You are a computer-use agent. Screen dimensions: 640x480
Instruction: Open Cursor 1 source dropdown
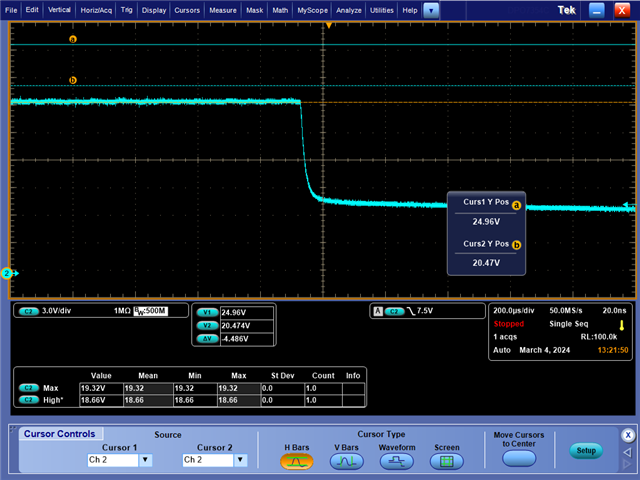point(145,460)
